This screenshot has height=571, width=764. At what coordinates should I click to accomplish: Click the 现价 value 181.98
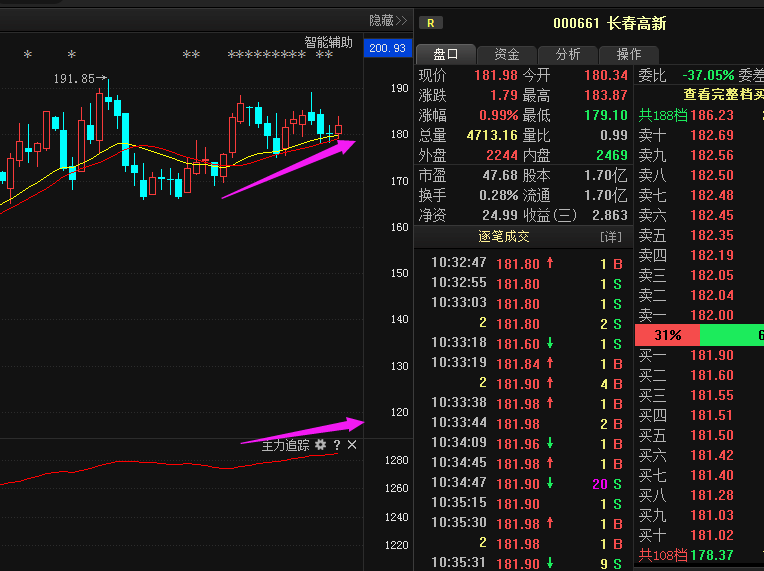(496, 75)
